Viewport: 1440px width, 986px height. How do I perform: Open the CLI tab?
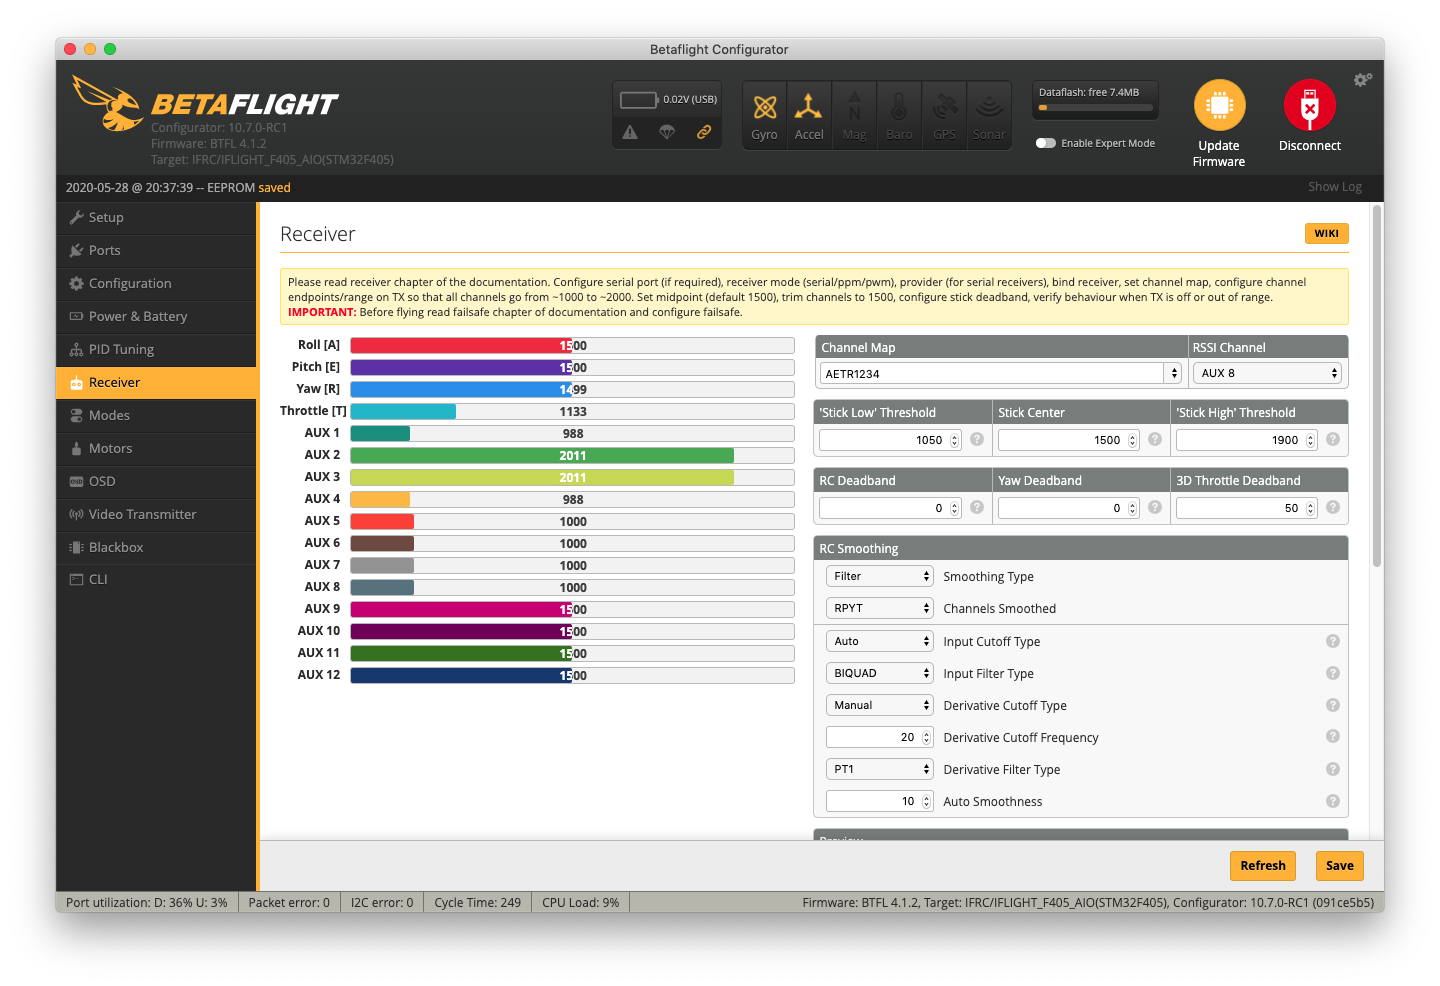tap(157, 579)
